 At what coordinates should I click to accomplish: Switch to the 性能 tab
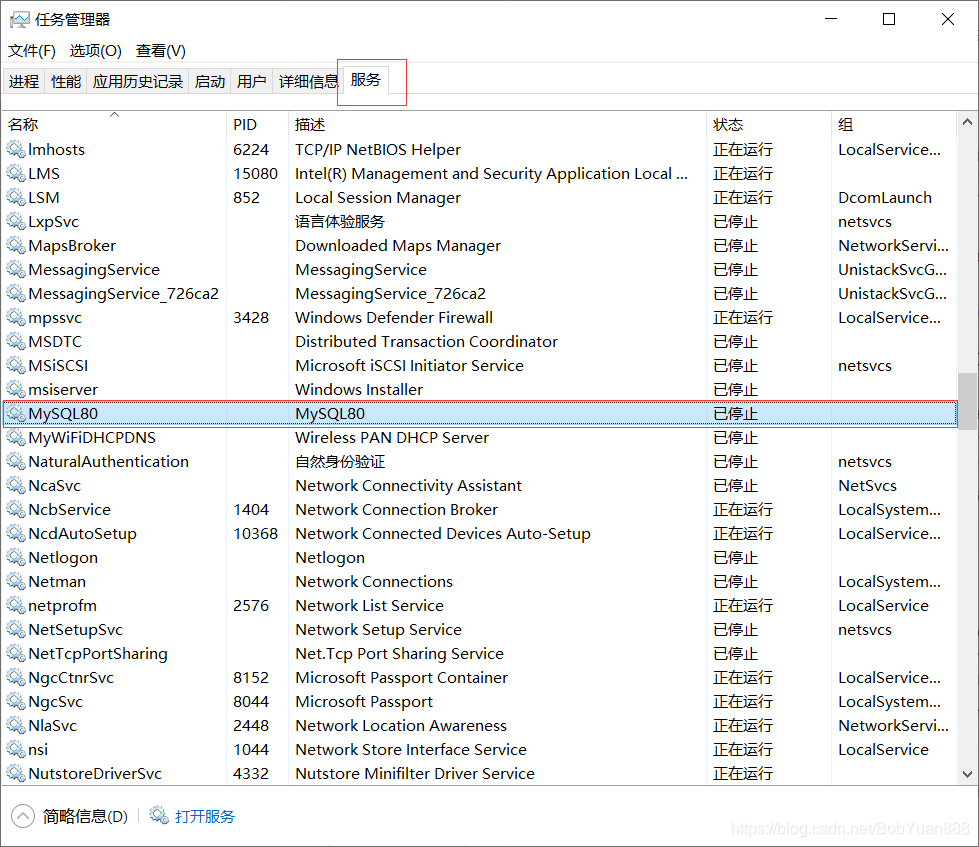66,81
